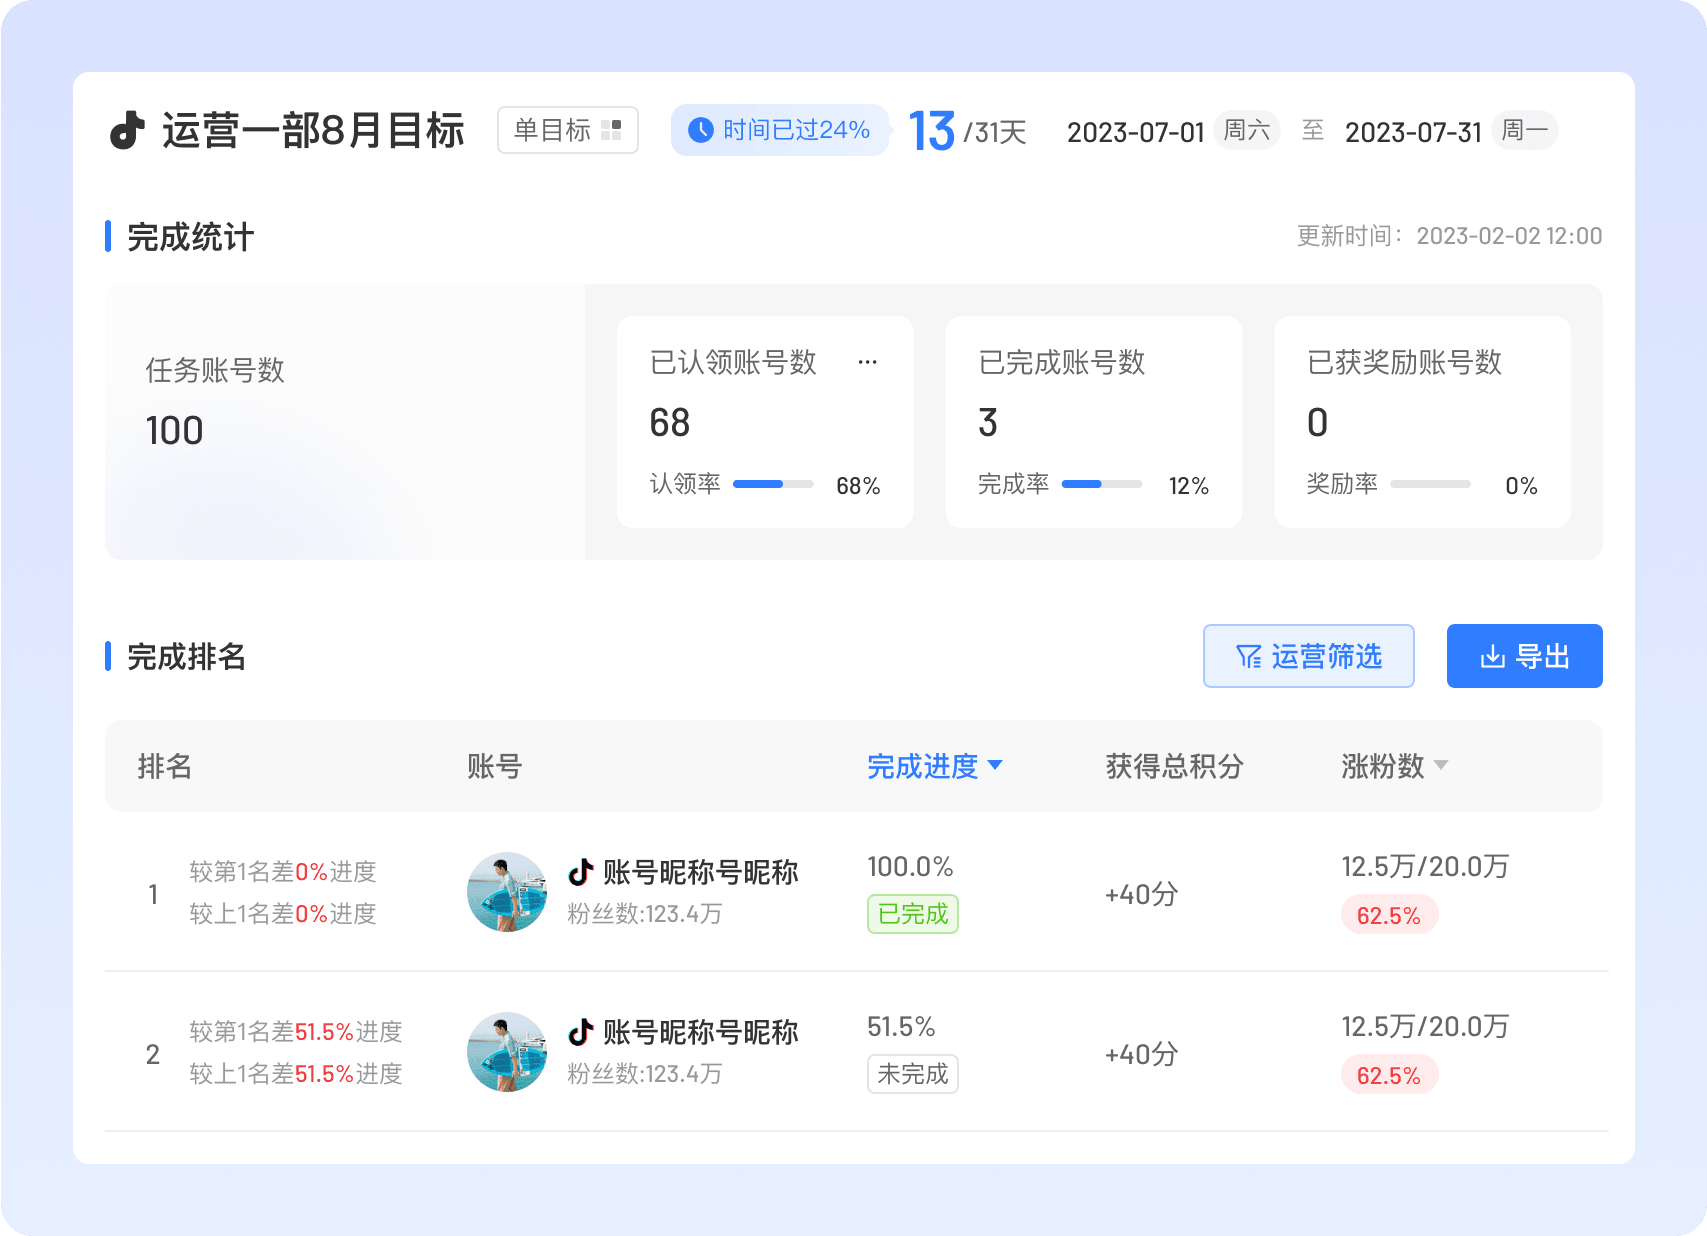1707x1236 pixels.
Task: Click the 周六 weekday tag
Action: click(x=1247, y=130)
